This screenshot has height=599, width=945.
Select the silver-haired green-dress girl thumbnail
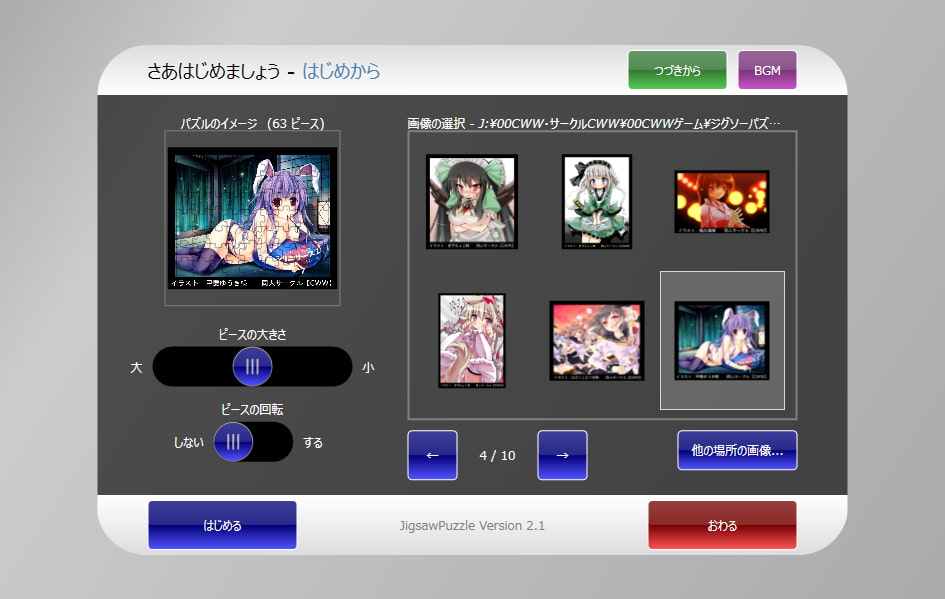coord(597,202)
